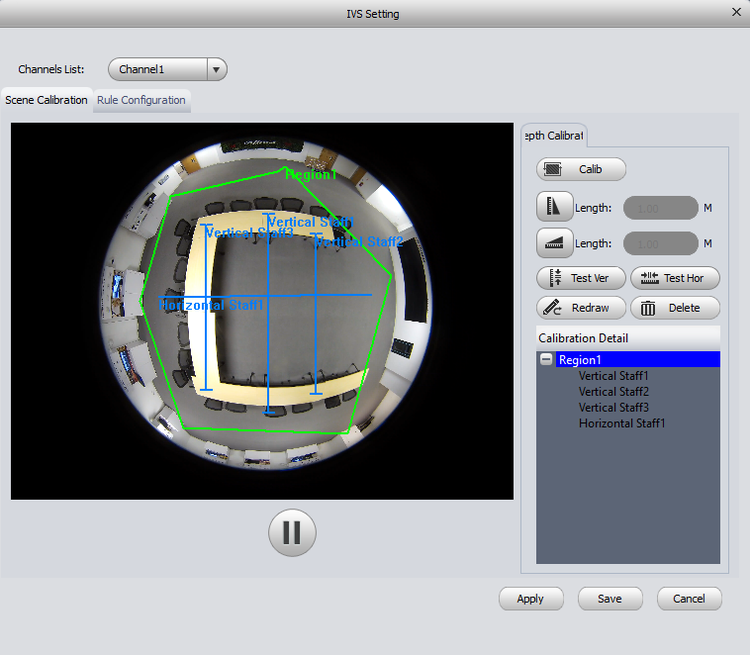Switch to the Rule Configuration tab
The width and height of the screenshot is (750, 655).
tap(141, 100)
